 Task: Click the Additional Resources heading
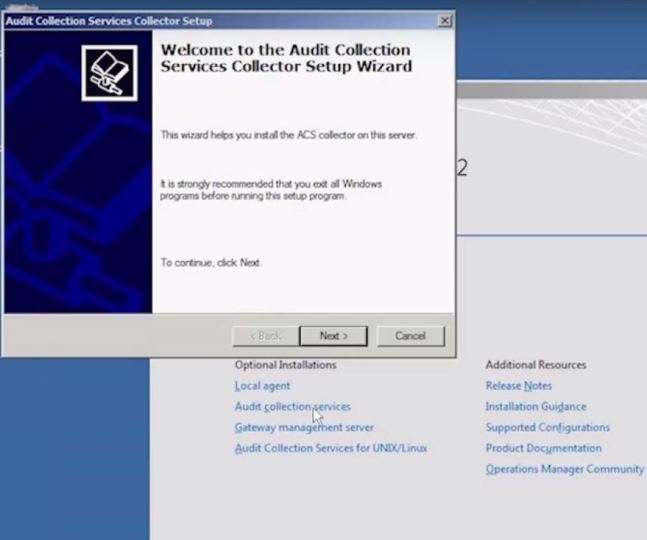(536, 365)
